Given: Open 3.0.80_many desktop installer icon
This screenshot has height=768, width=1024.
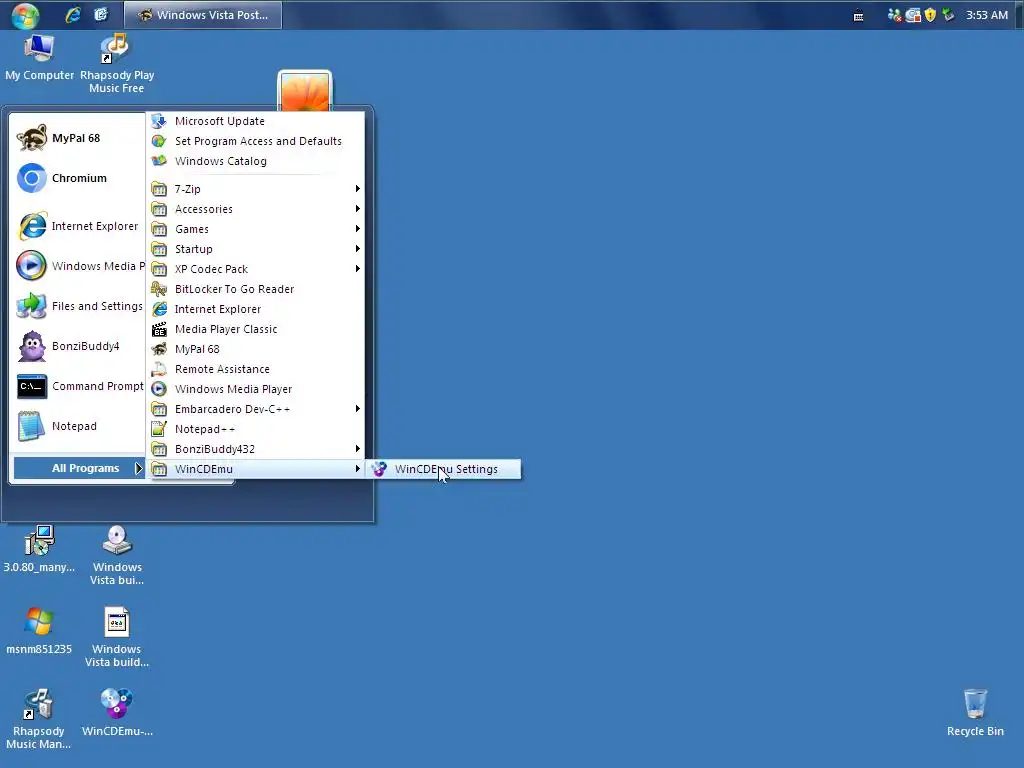Looking at the screenshot, I should tap(39, 549).
